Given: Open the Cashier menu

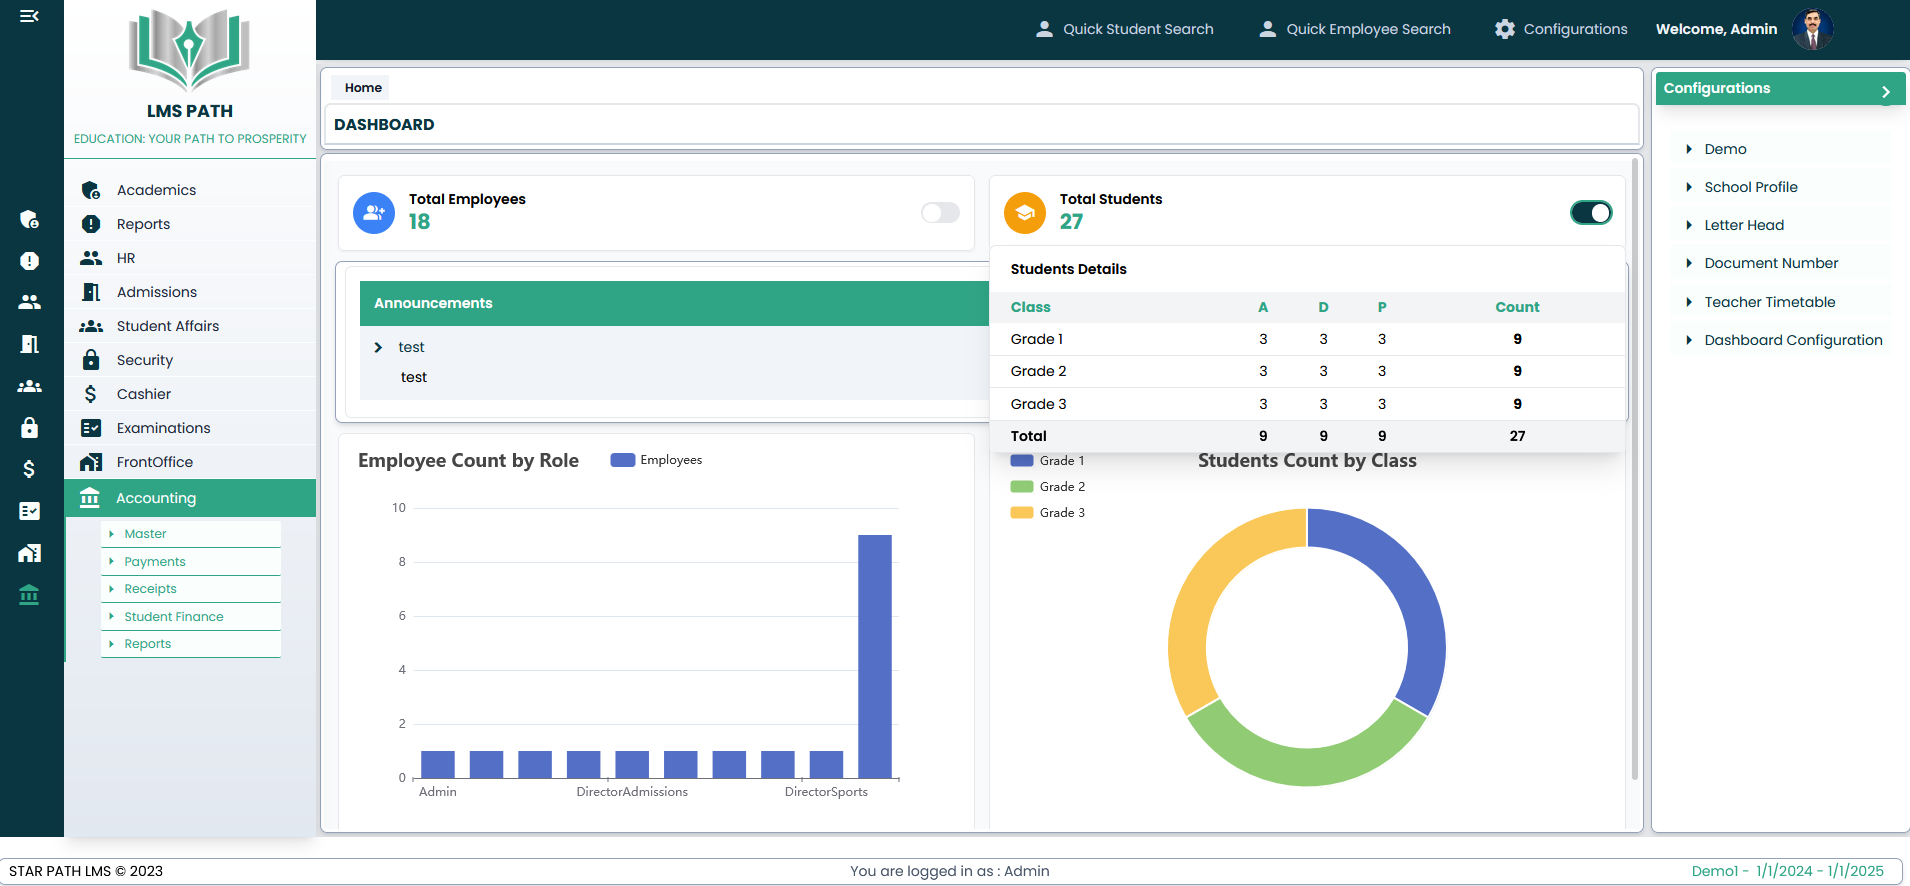Looking at the screenshot, I should 190,394.
